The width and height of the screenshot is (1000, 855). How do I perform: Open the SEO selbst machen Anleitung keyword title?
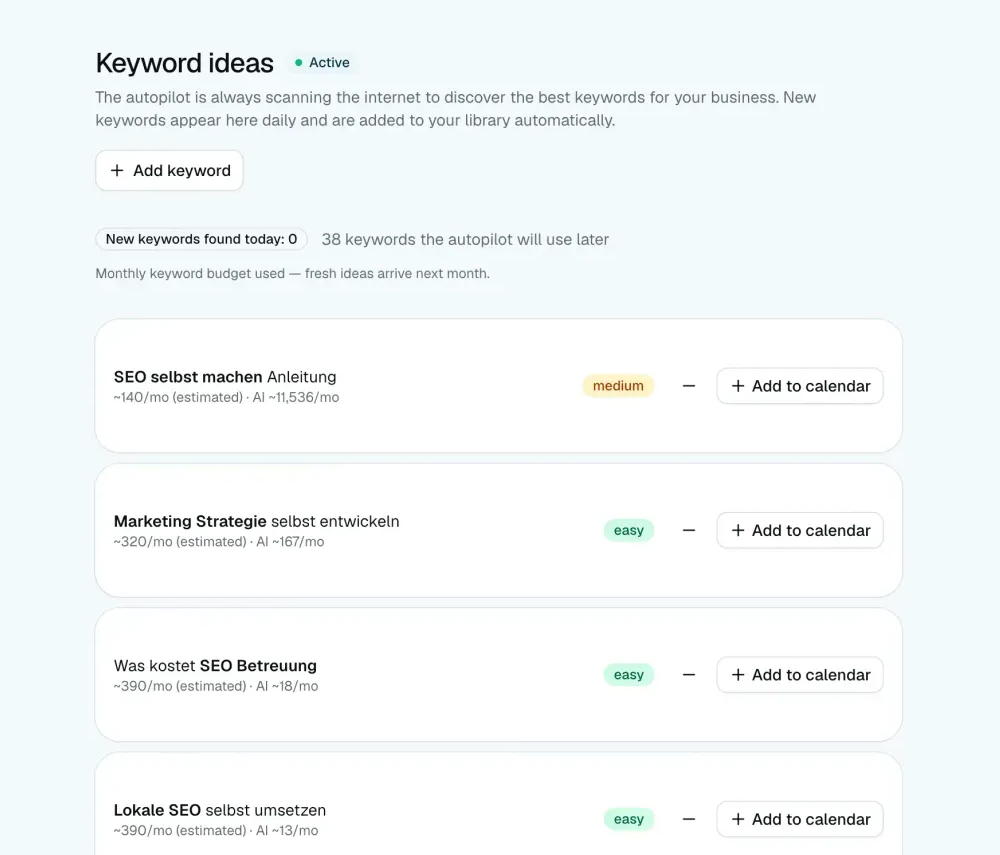225,377
